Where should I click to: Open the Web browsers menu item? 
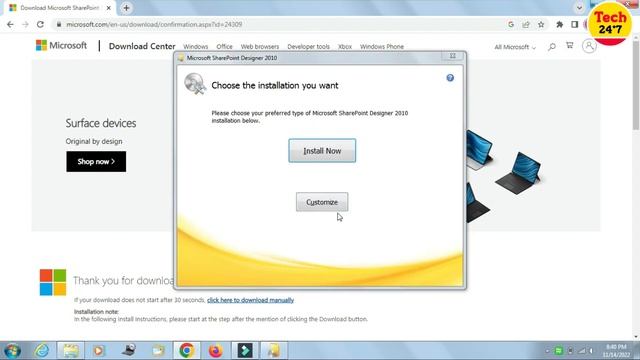[x=260, y=47]
